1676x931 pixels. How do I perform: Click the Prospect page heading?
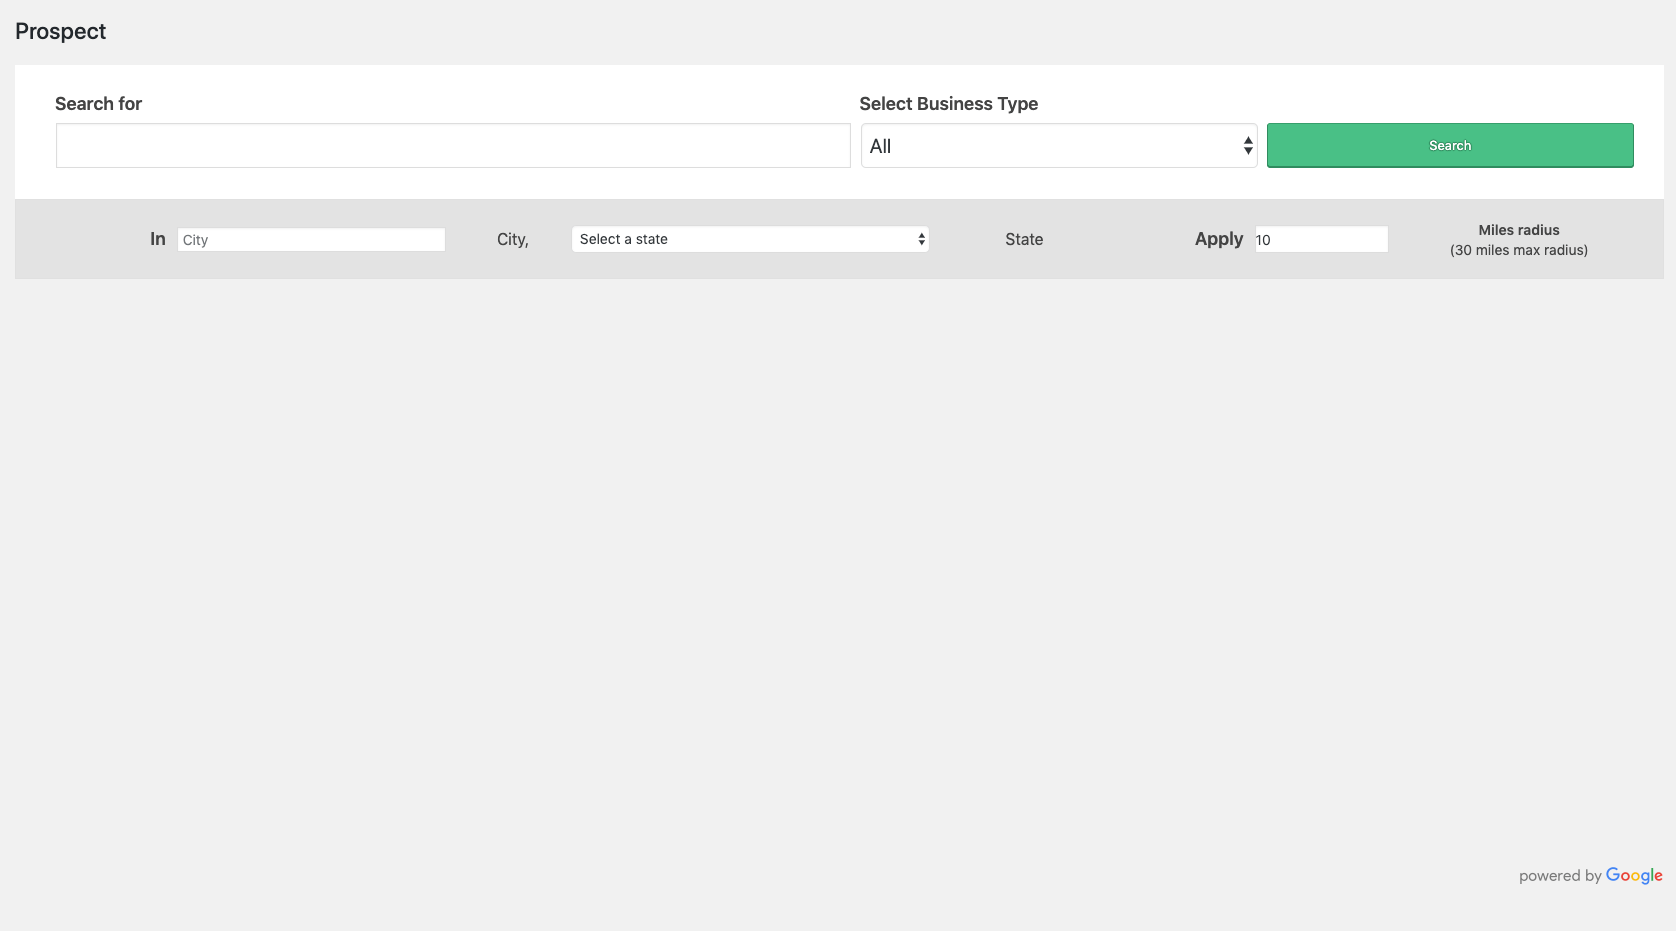pyautogui.click(x=60, y=31)
